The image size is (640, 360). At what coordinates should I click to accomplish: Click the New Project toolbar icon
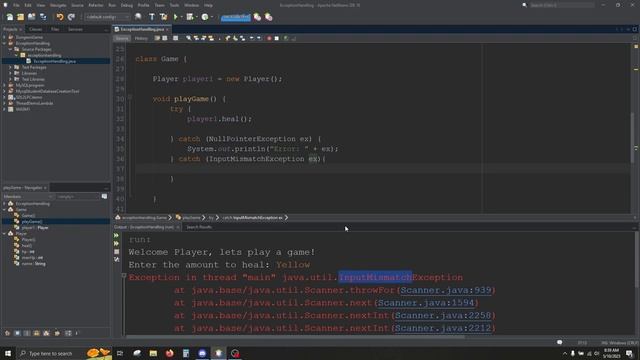click(x=20, y=17)
